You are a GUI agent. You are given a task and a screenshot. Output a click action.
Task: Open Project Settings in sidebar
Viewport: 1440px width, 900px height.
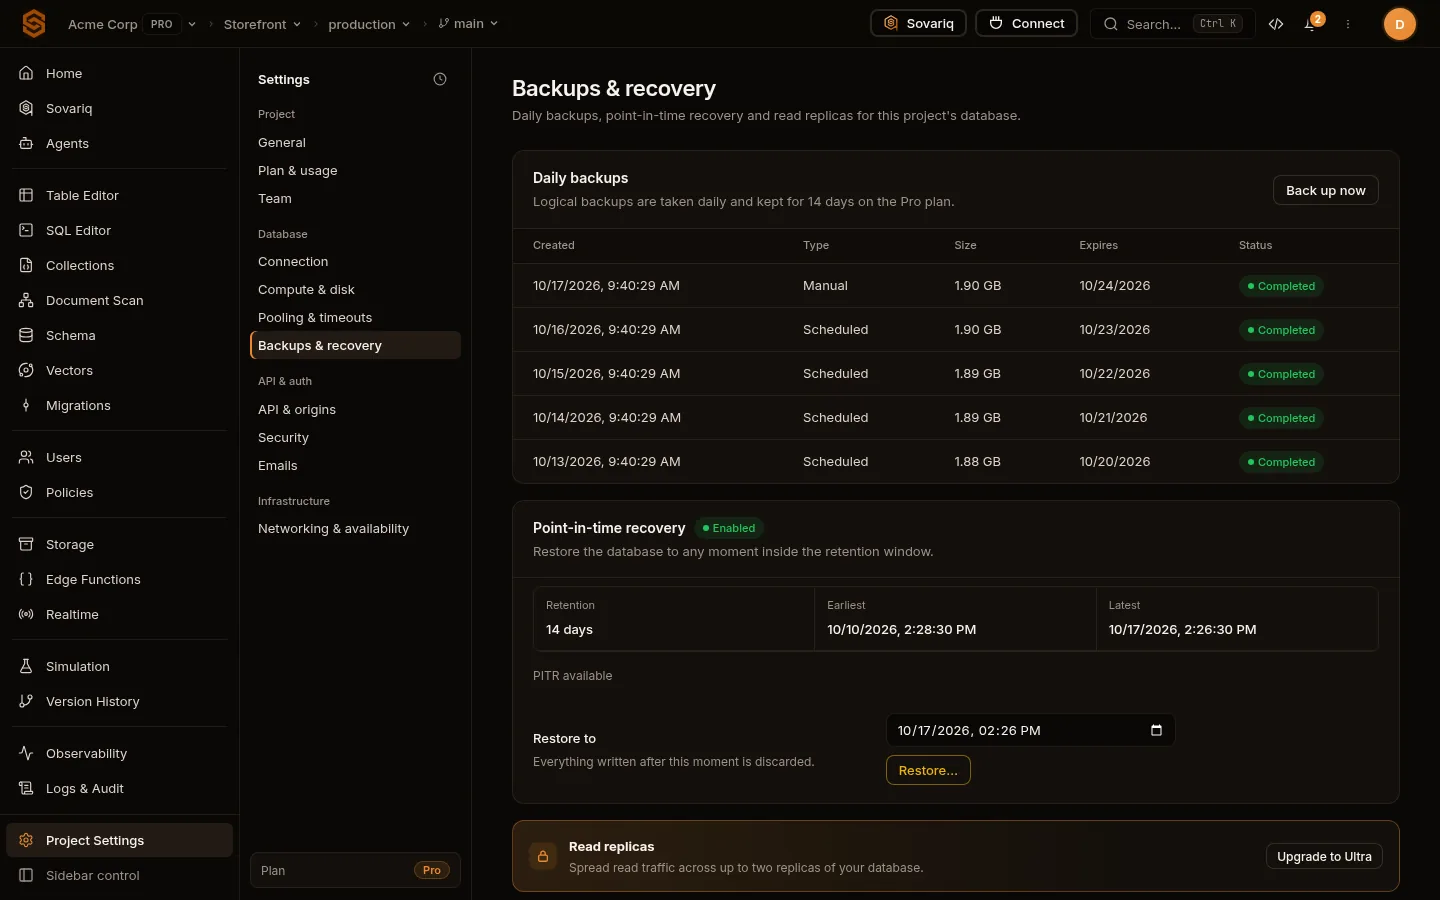tap(120, 840)
